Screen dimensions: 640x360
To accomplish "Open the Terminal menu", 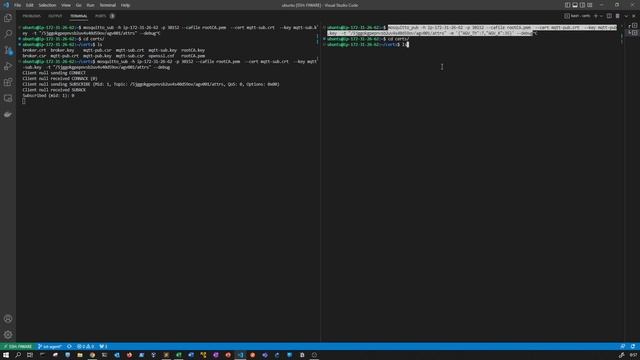I will (x=107, y=5).
